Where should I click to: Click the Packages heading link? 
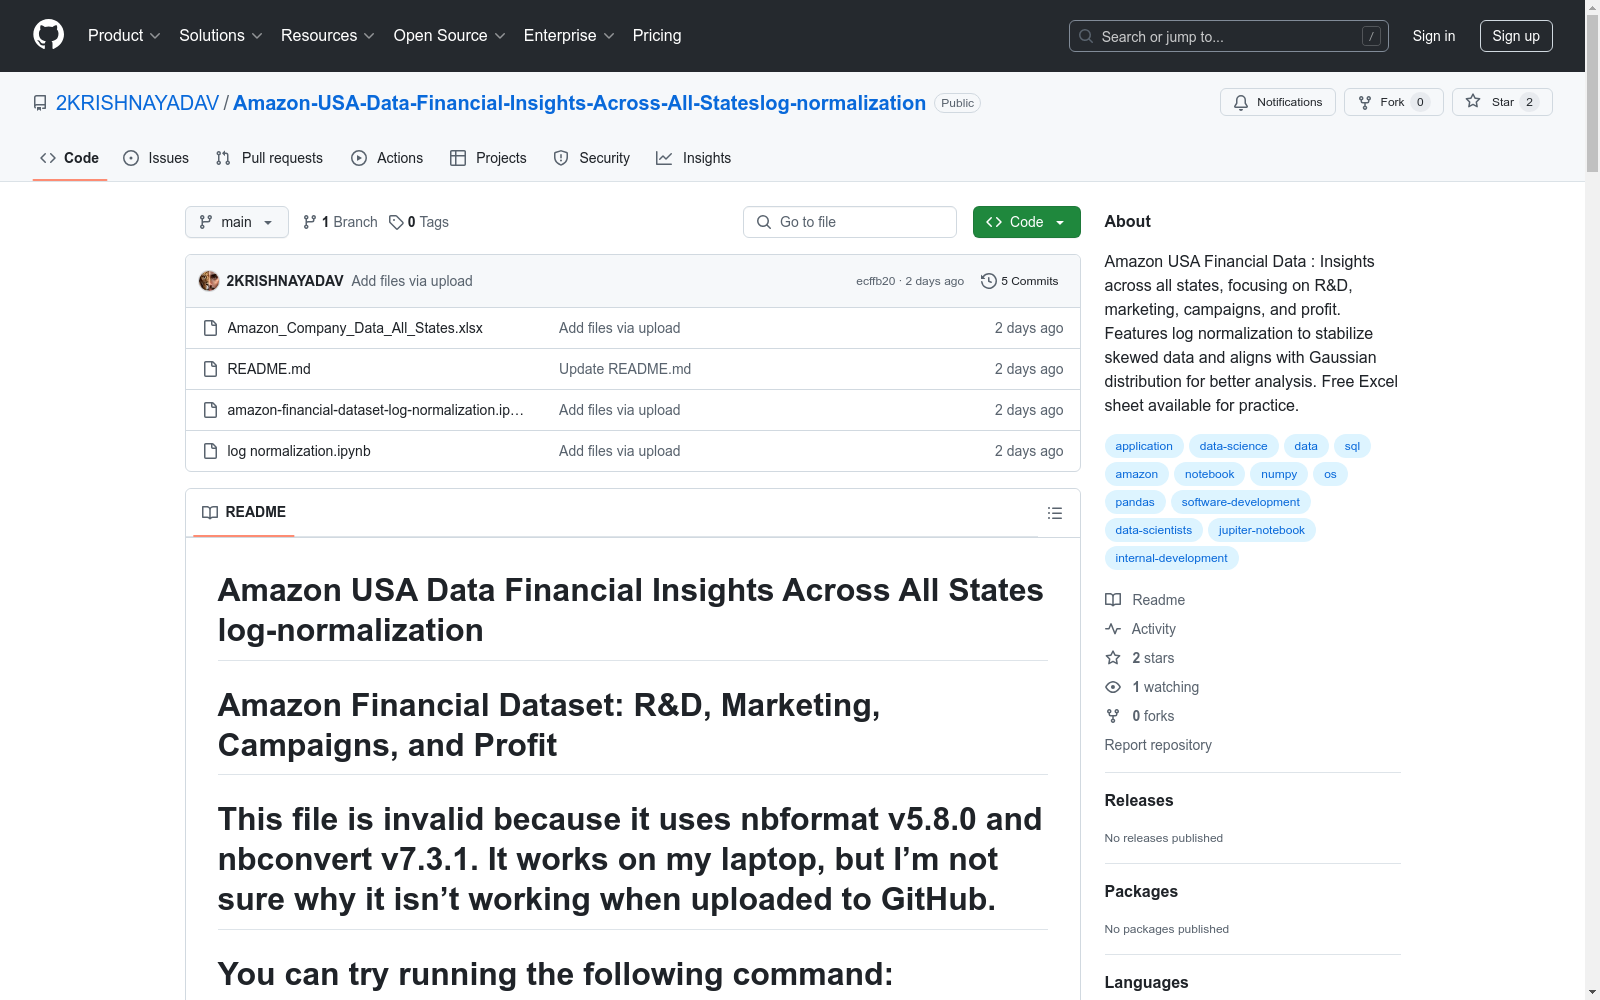click(x=1141, y=891)
